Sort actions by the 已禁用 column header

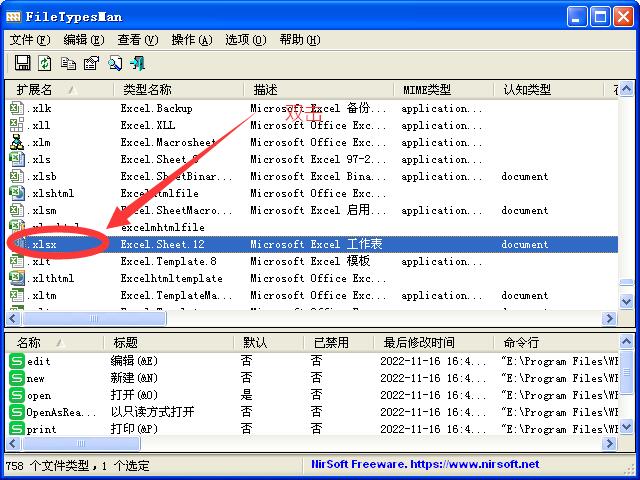(339, 342)
